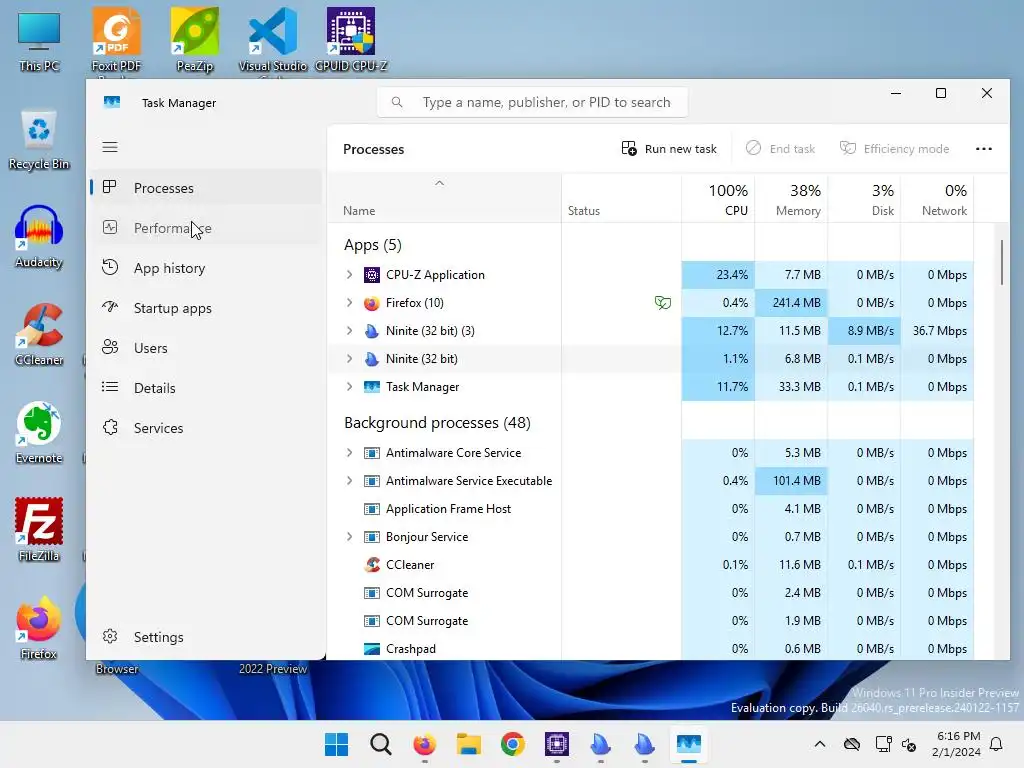
Task: Click the Firefox (10) process icon
Action: pyautogui.click(x=372, y=303)
